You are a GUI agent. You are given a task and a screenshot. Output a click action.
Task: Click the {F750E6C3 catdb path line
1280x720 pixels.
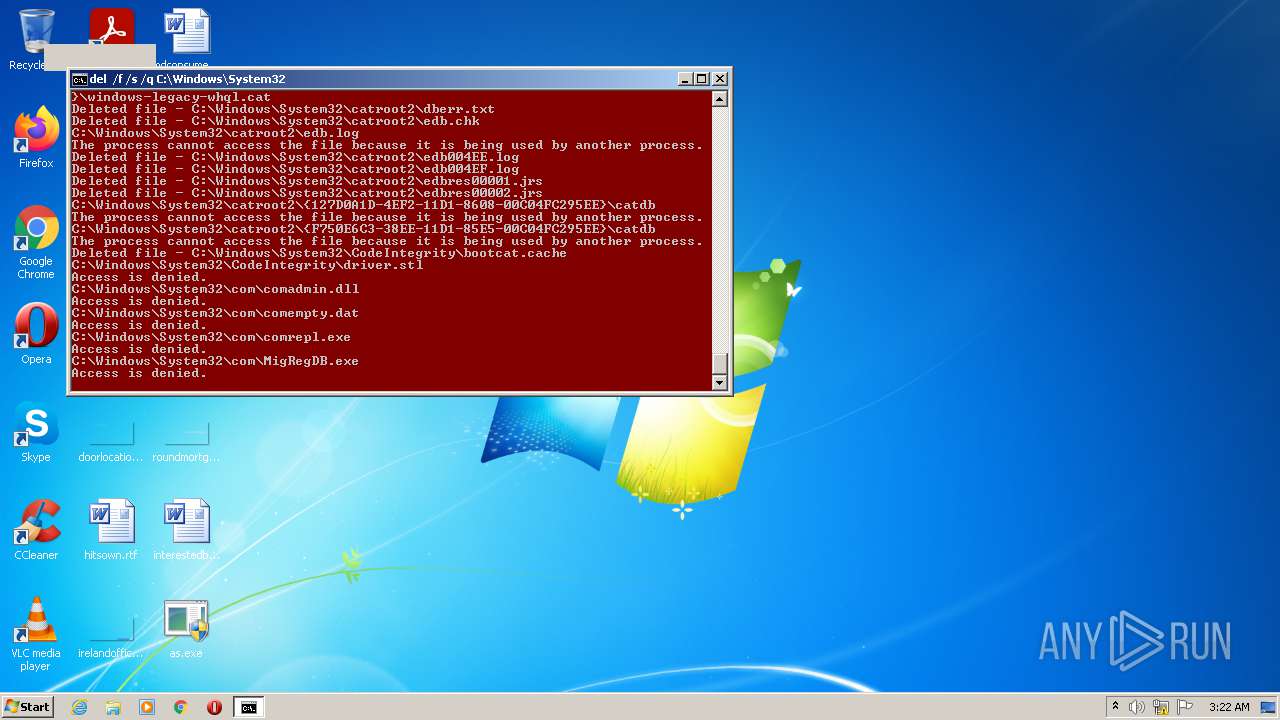363,229
